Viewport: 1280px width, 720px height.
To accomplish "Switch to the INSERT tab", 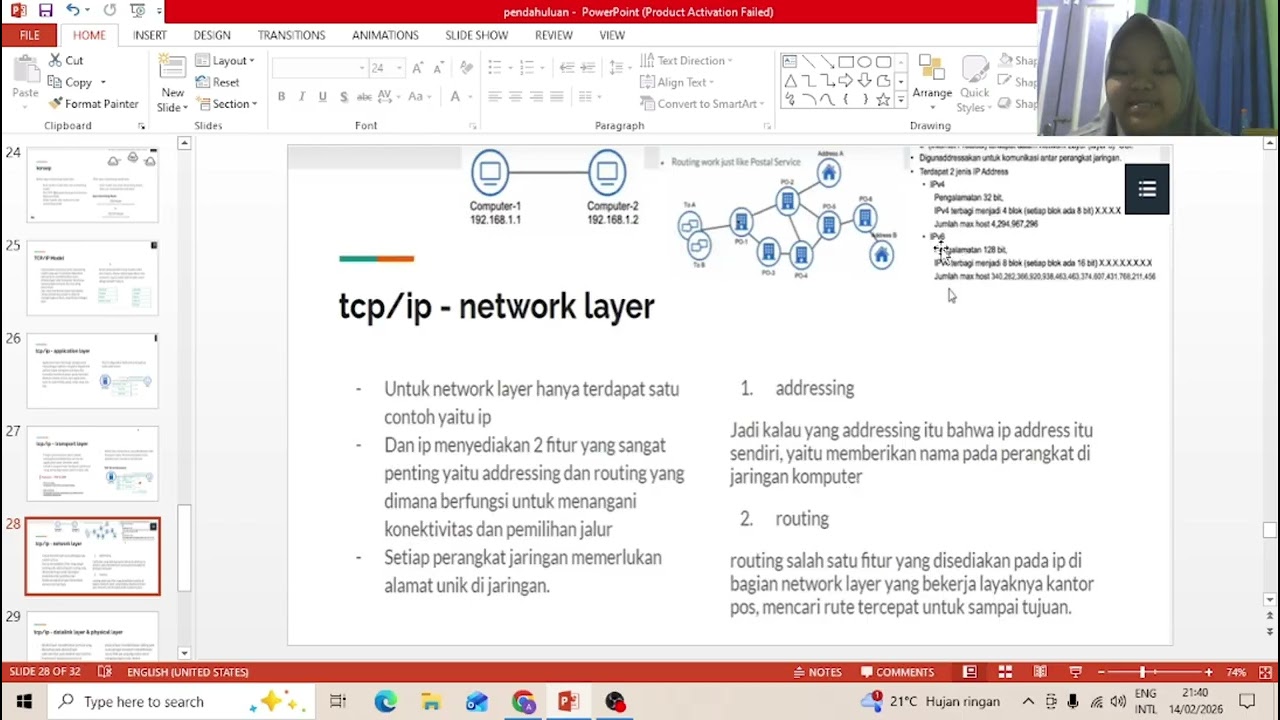I will 150,35.
